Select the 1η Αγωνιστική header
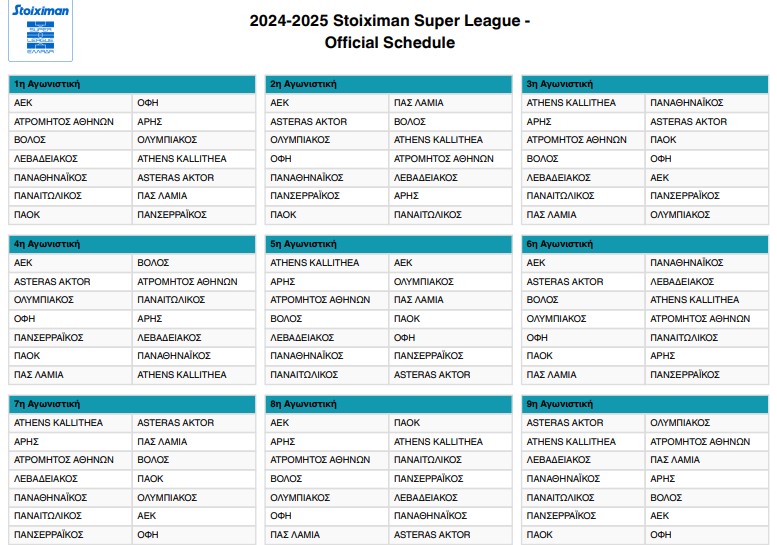 pyautogui.click(x=132, y=84)
